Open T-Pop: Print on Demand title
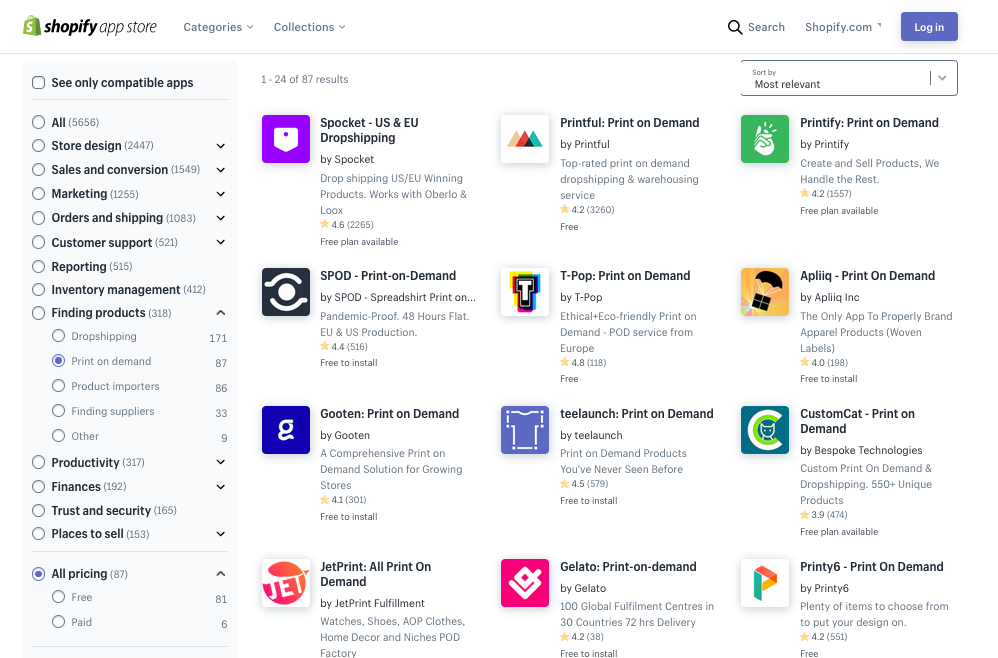The height and width of the screenshot is (658, 998). [625, 276]
